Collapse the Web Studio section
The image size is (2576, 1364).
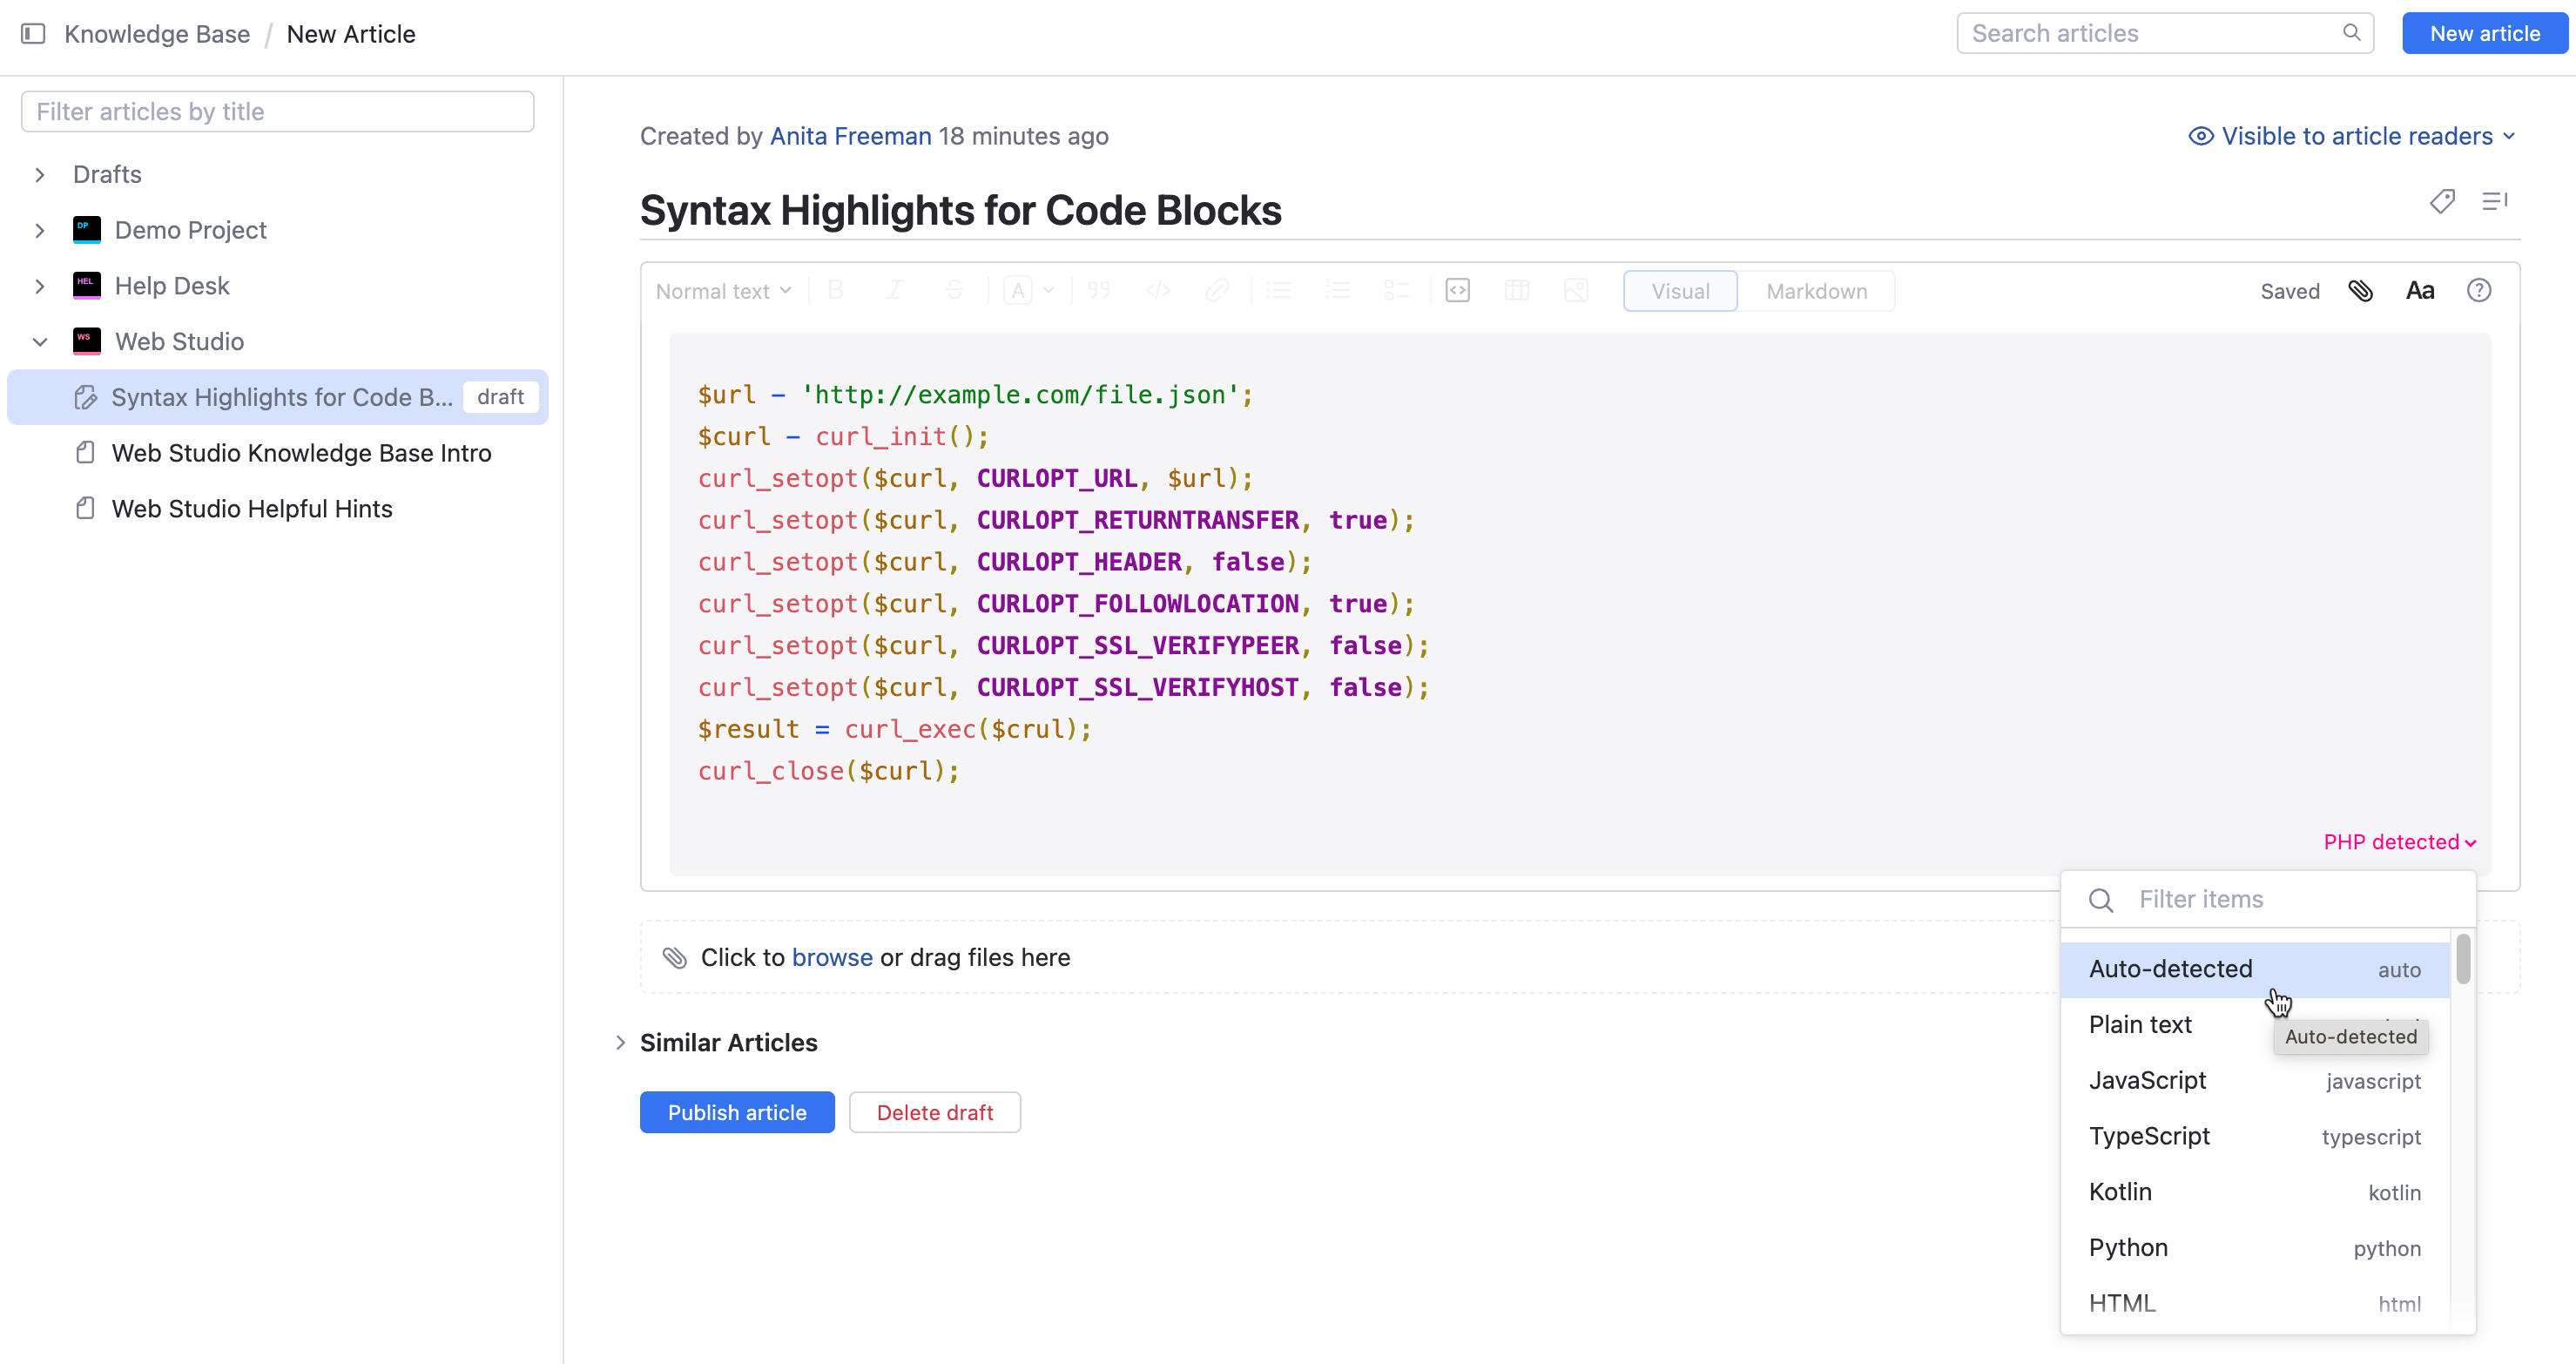pos(40,341)
